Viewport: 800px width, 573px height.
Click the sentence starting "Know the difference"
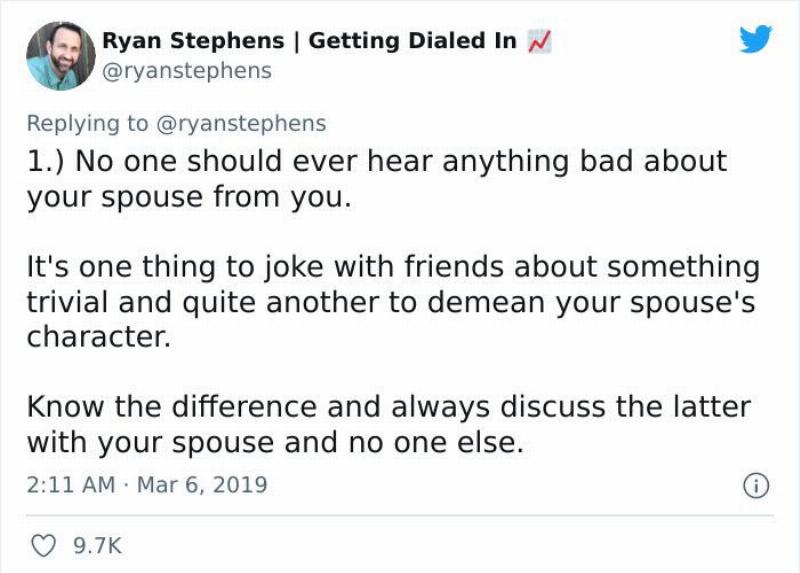[388, 407]
